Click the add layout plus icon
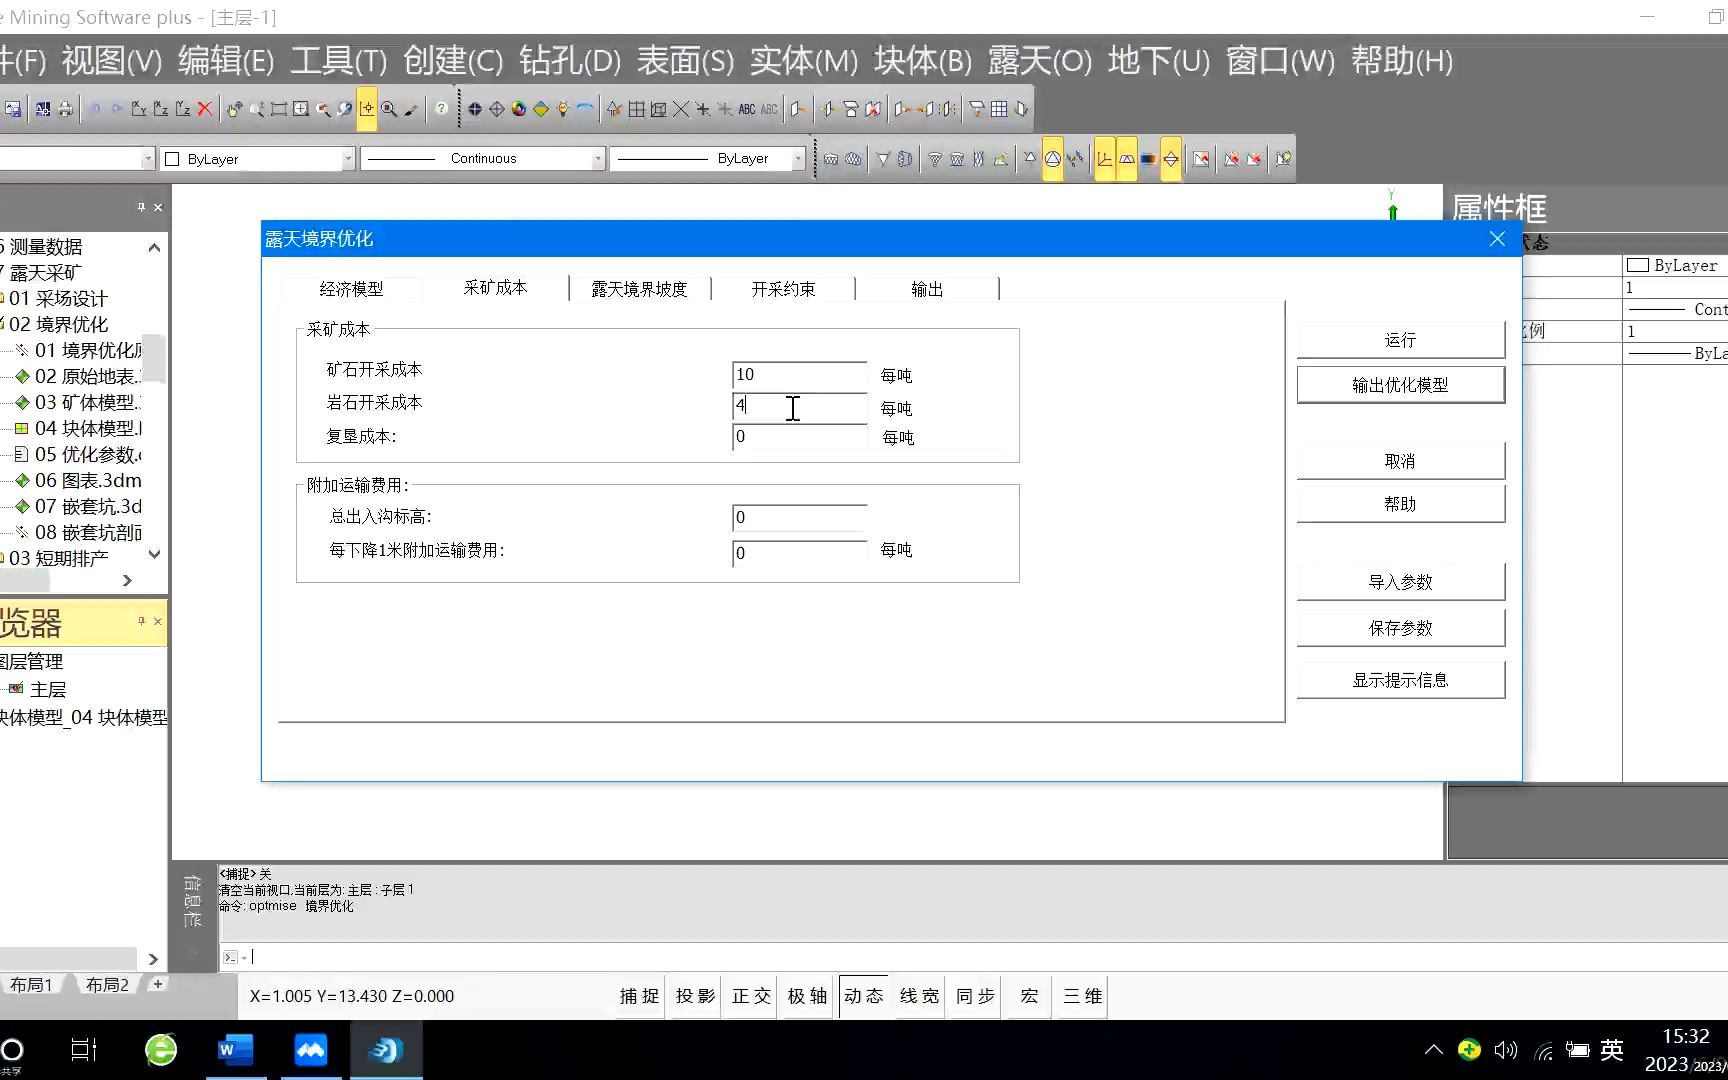This screenshot has height=1080, width=1728. click(157, 984)
